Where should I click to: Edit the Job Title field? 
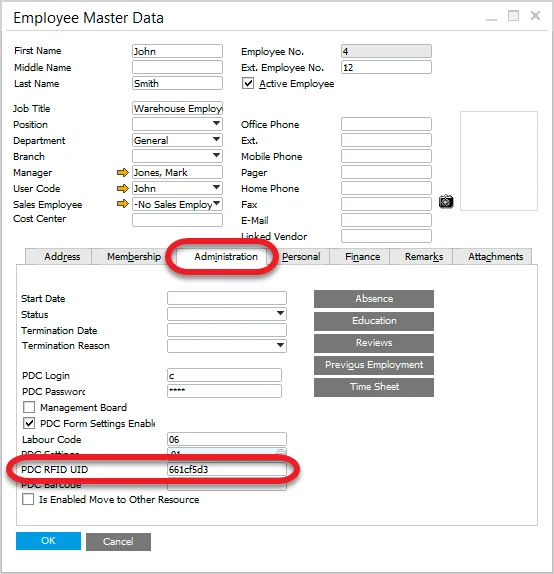point(177,108)
